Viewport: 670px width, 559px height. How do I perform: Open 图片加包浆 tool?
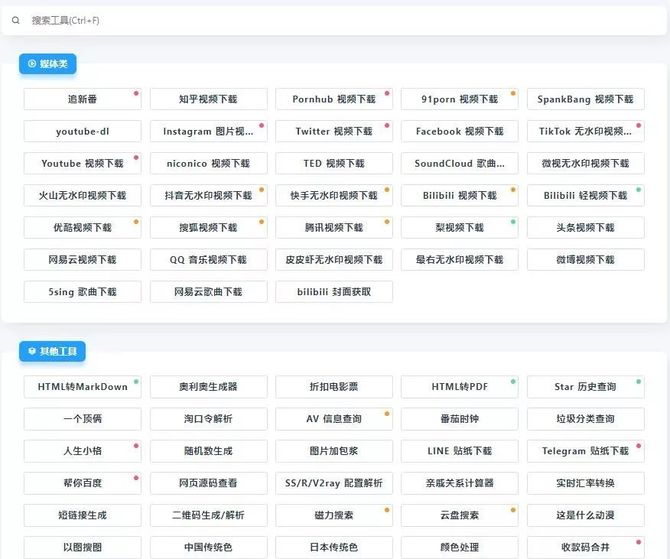(334, 451)
